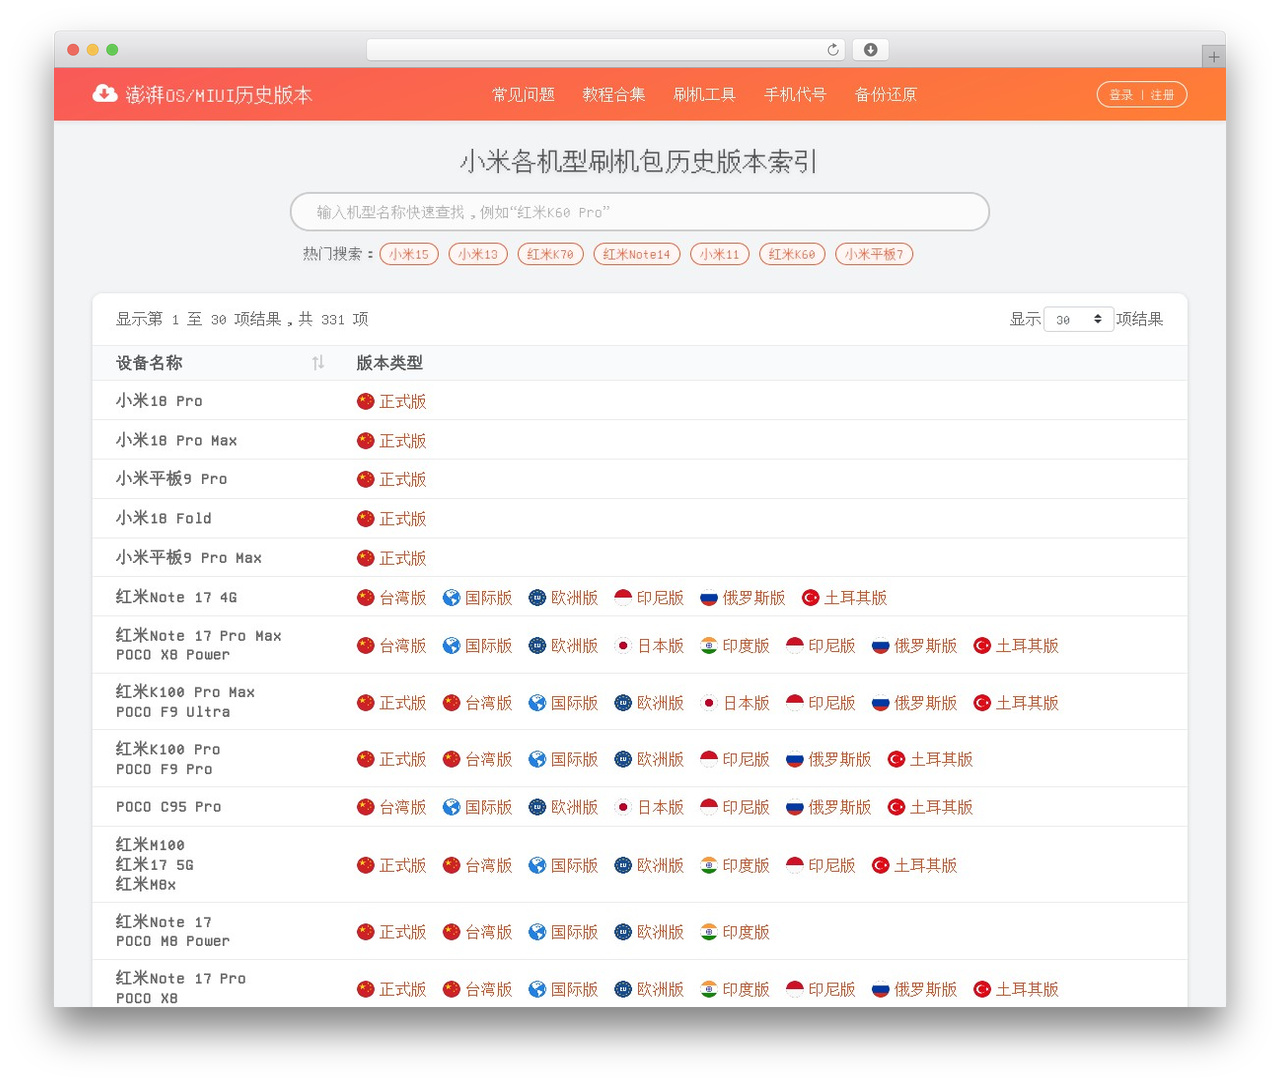1280x1084 pixels.
Task: Open 手机代号 menu item
Action: tap(795, 94)
